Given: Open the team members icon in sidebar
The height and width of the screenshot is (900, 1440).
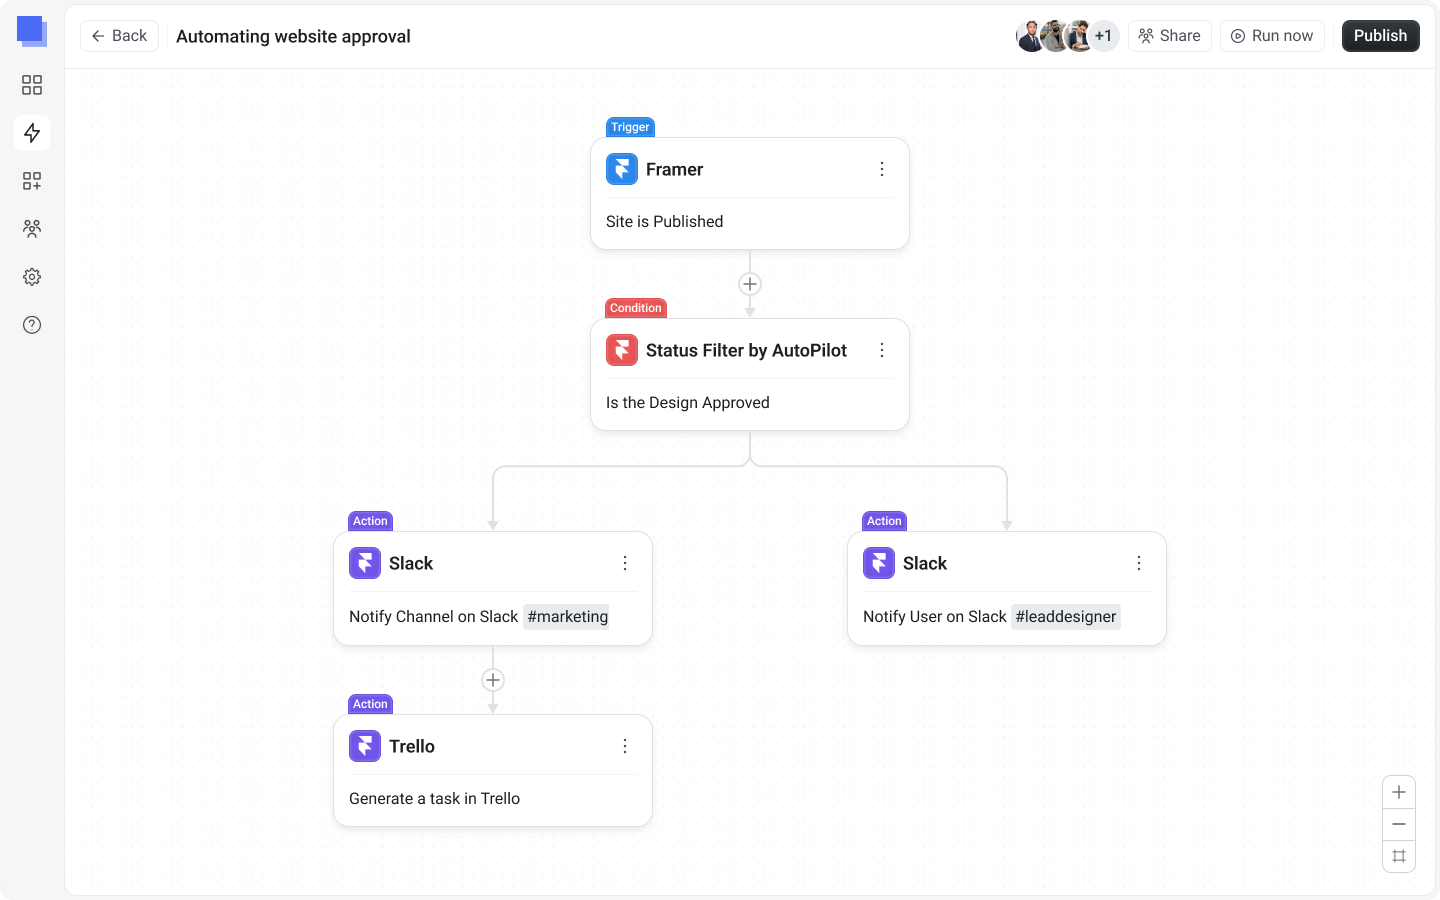Looking at the screenshot, I should click(31, 228).
